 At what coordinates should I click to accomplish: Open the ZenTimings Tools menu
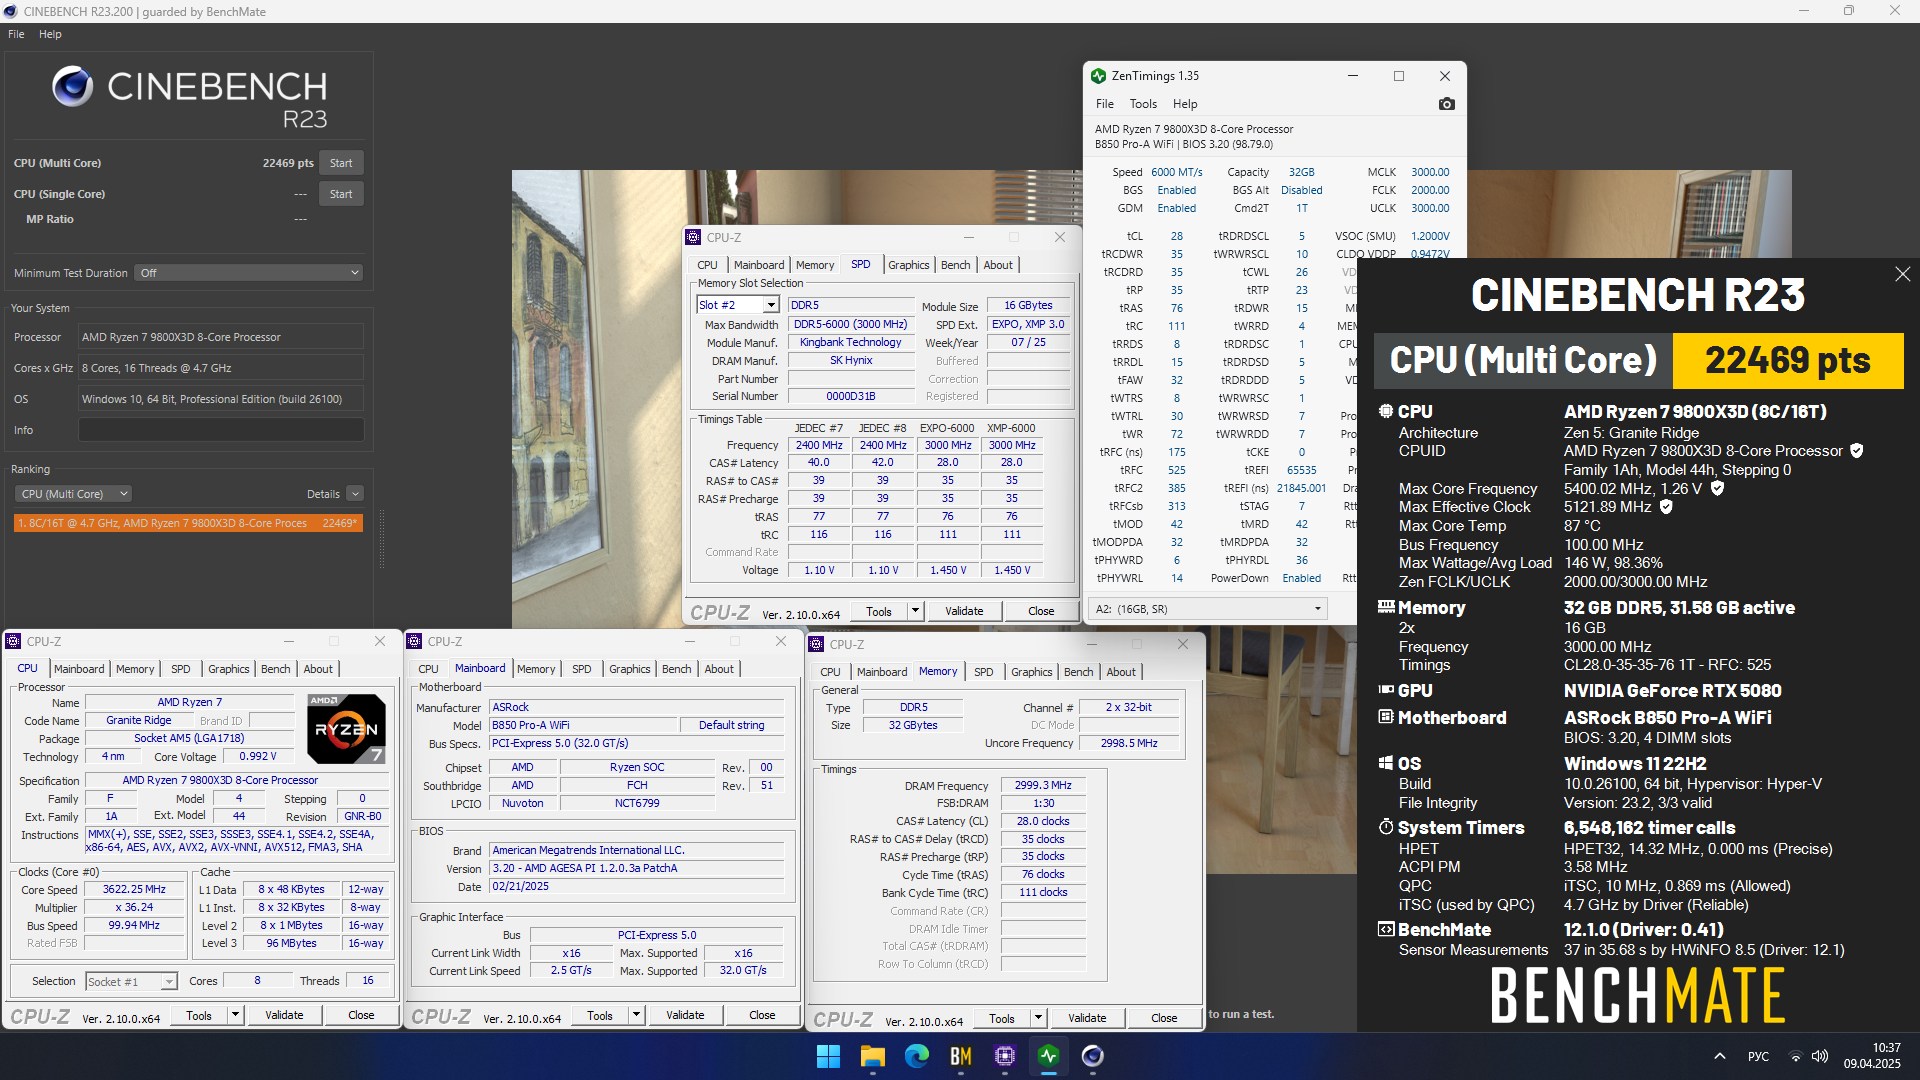[x=1143, y=104]
